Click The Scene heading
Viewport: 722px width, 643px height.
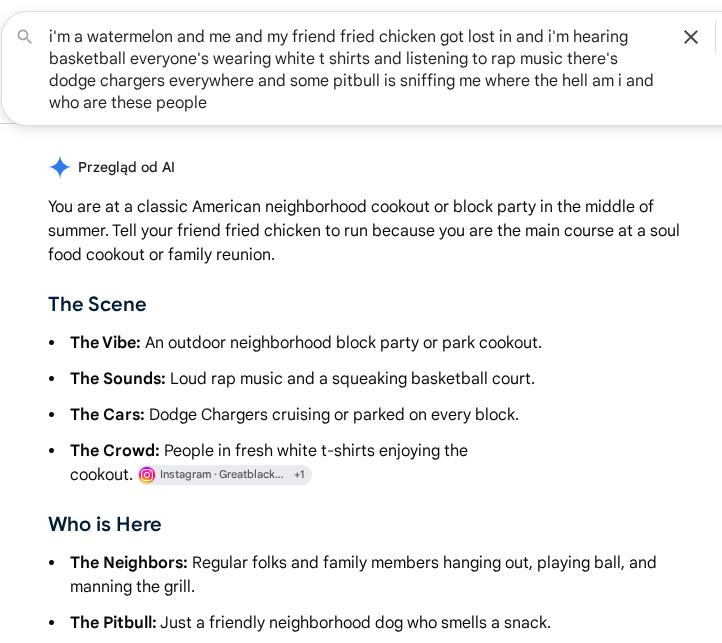tap(97, 304)
